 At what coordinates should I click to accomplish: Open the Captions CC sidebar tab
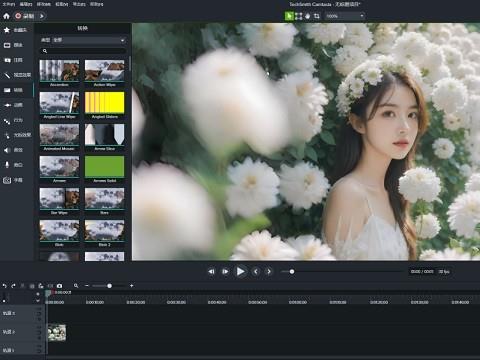(x=16, y=180)
